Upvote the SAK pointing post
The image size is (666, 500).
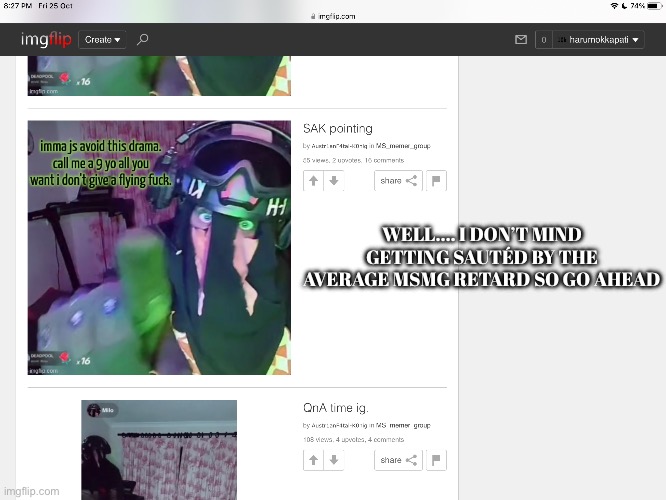pos(314,181)
